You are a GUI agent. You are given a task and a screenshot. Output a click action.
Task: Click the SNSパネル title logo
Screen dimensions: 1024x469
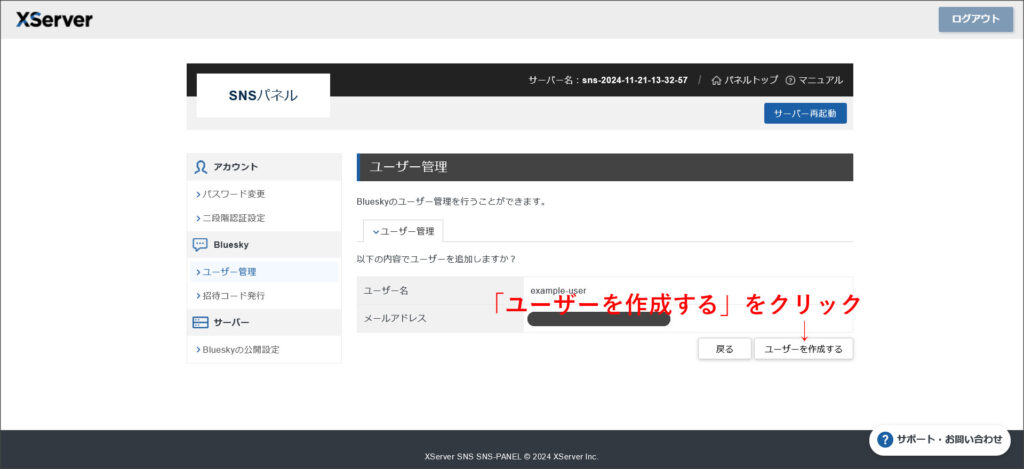pos(263,95)
